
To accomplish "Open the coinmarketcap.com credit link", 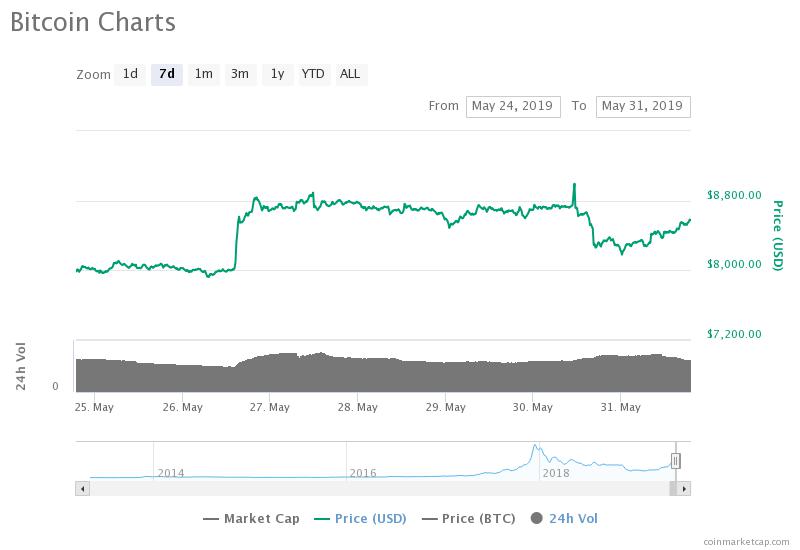I will pyautogui.click(x=746, y=542).
